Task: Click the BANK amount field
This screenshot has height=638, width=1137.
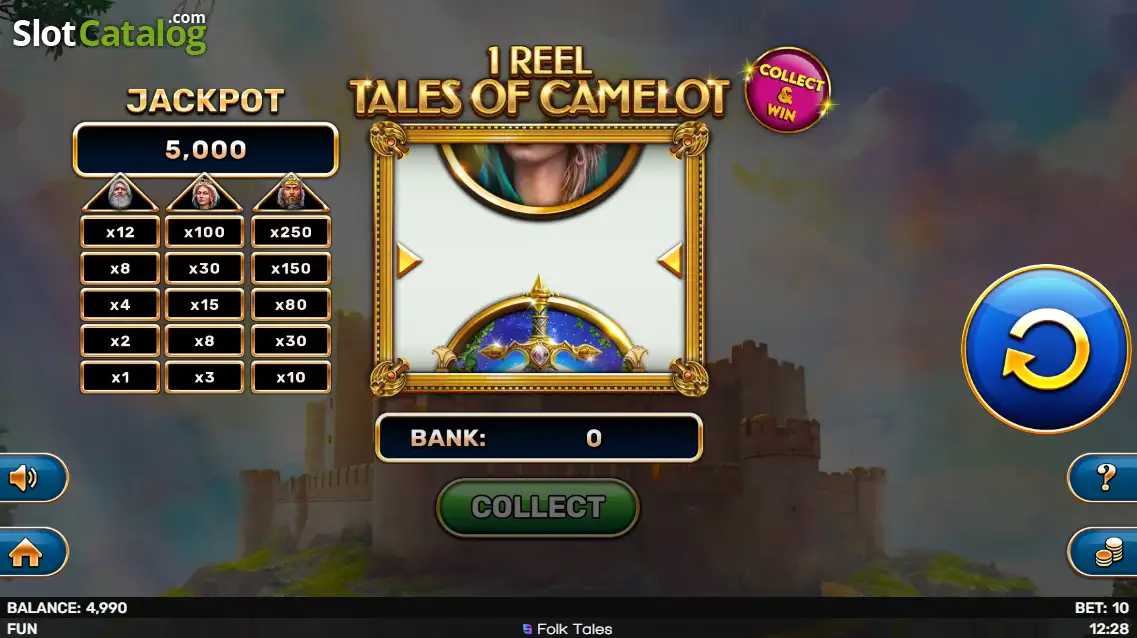Action: (x=539, y=438)
